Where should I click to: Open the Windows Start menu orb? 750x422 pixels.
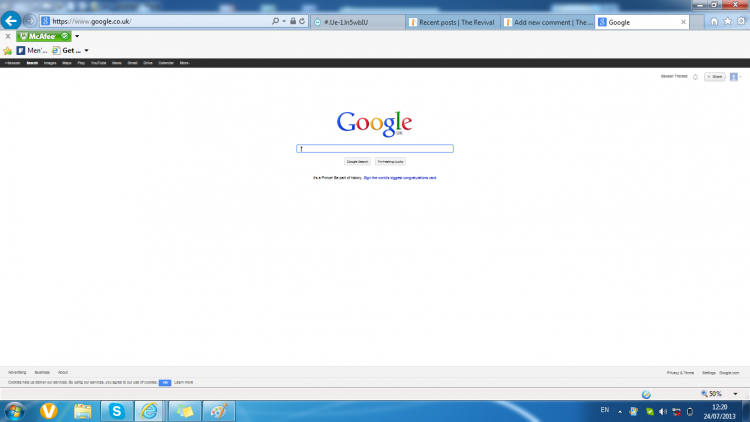pos(14,411)
